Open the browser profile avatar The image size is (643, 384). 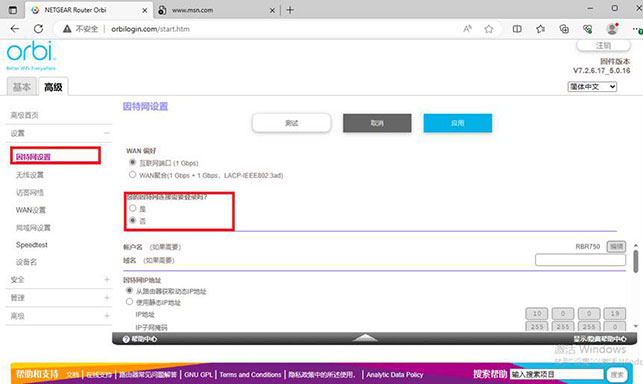pyautogui.click(x=612, y=29)
